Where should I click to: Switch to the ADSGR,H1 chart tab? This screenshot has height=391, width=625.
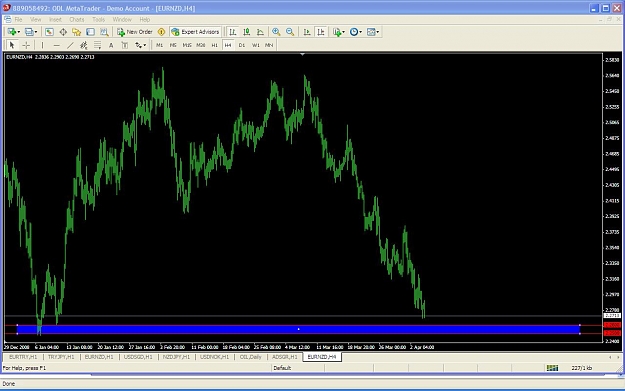point(285,357)
